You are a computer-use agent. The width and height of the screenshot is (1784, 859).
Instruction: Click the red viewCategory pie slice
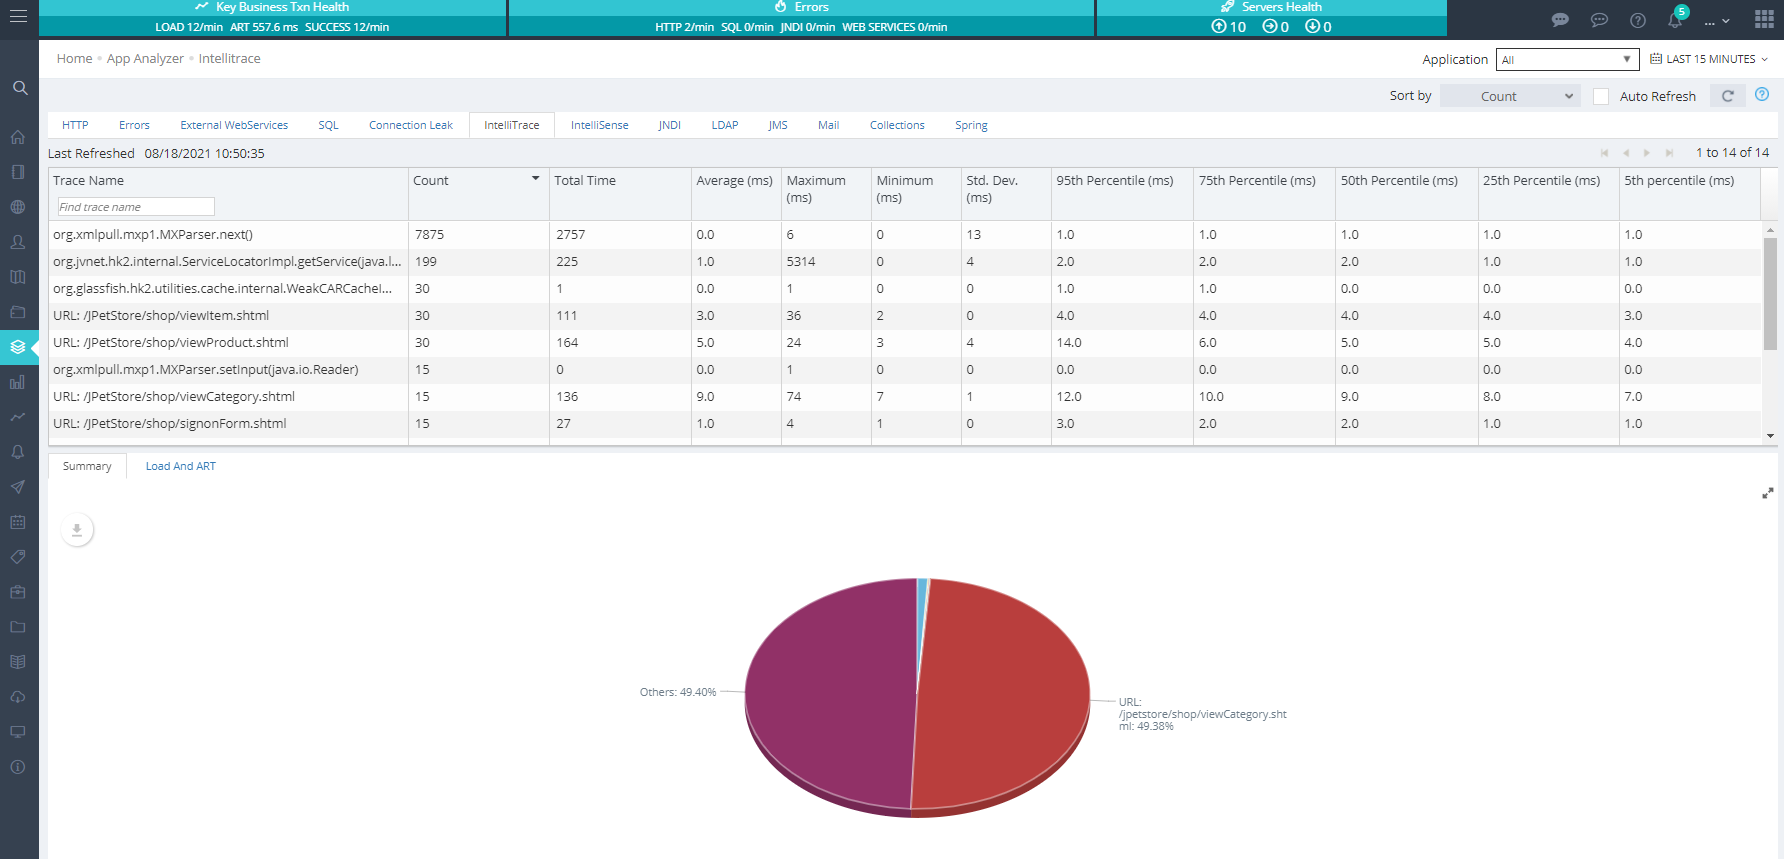pyautogui.click(x=1000, y=690)
